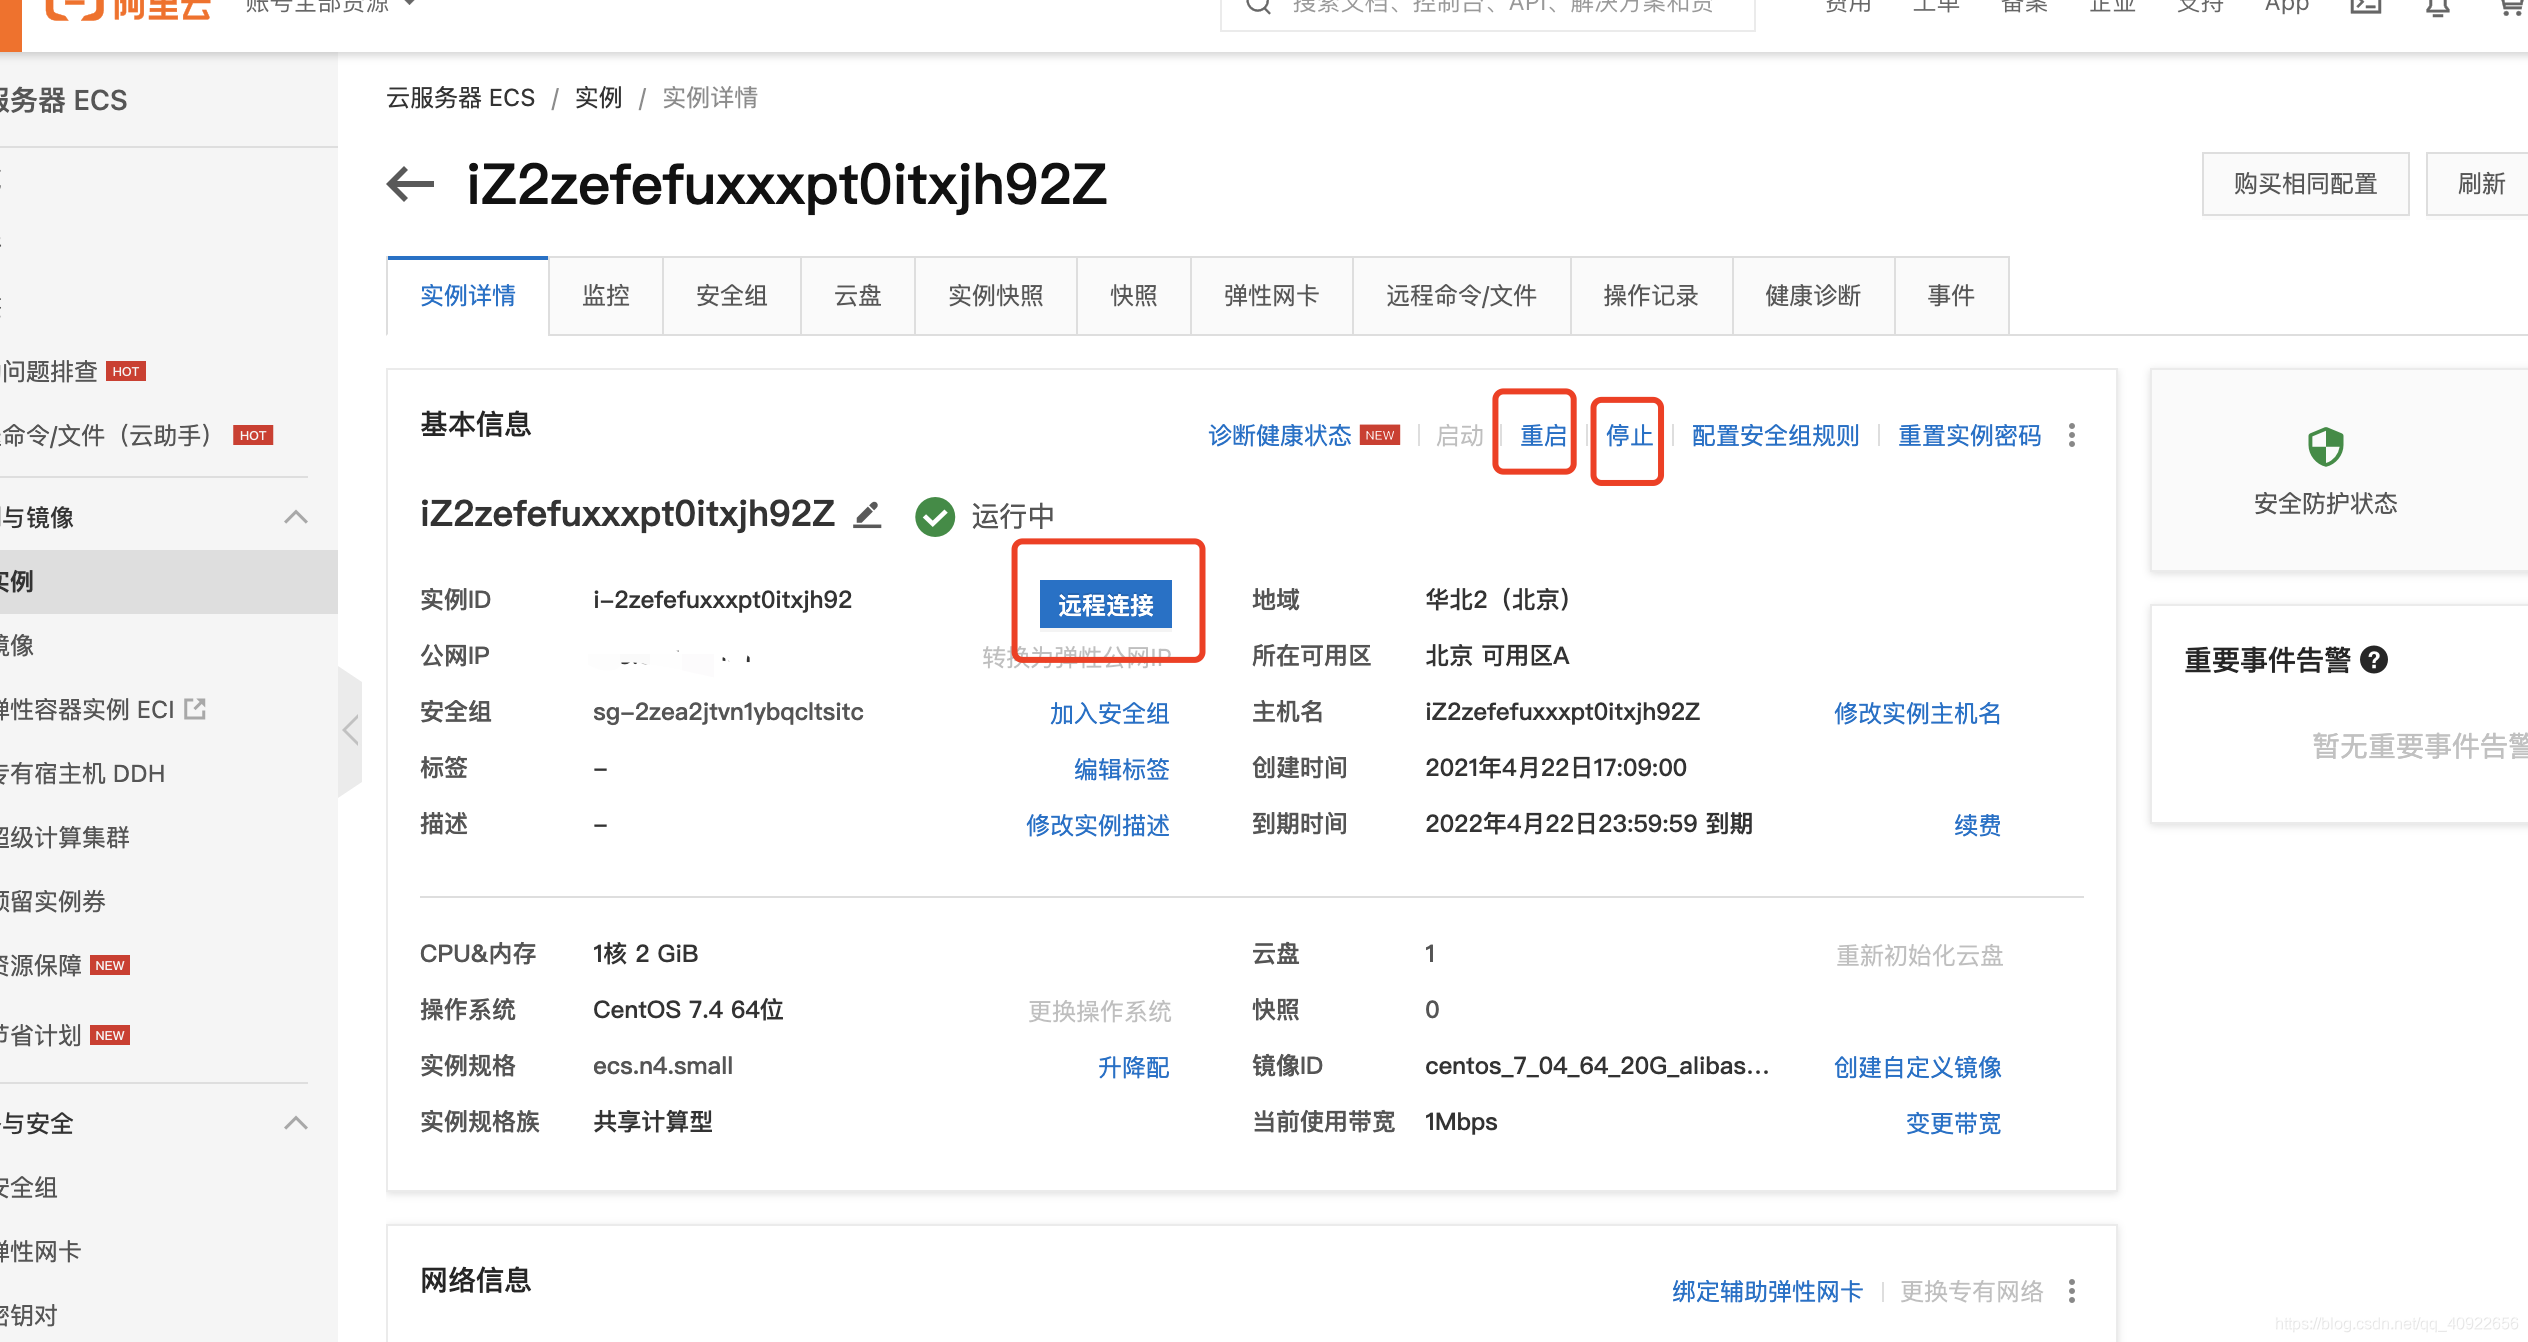Switch to the 监控 tab
2528x1342 pixels.
pyautogui.click(x=606, y=295)
